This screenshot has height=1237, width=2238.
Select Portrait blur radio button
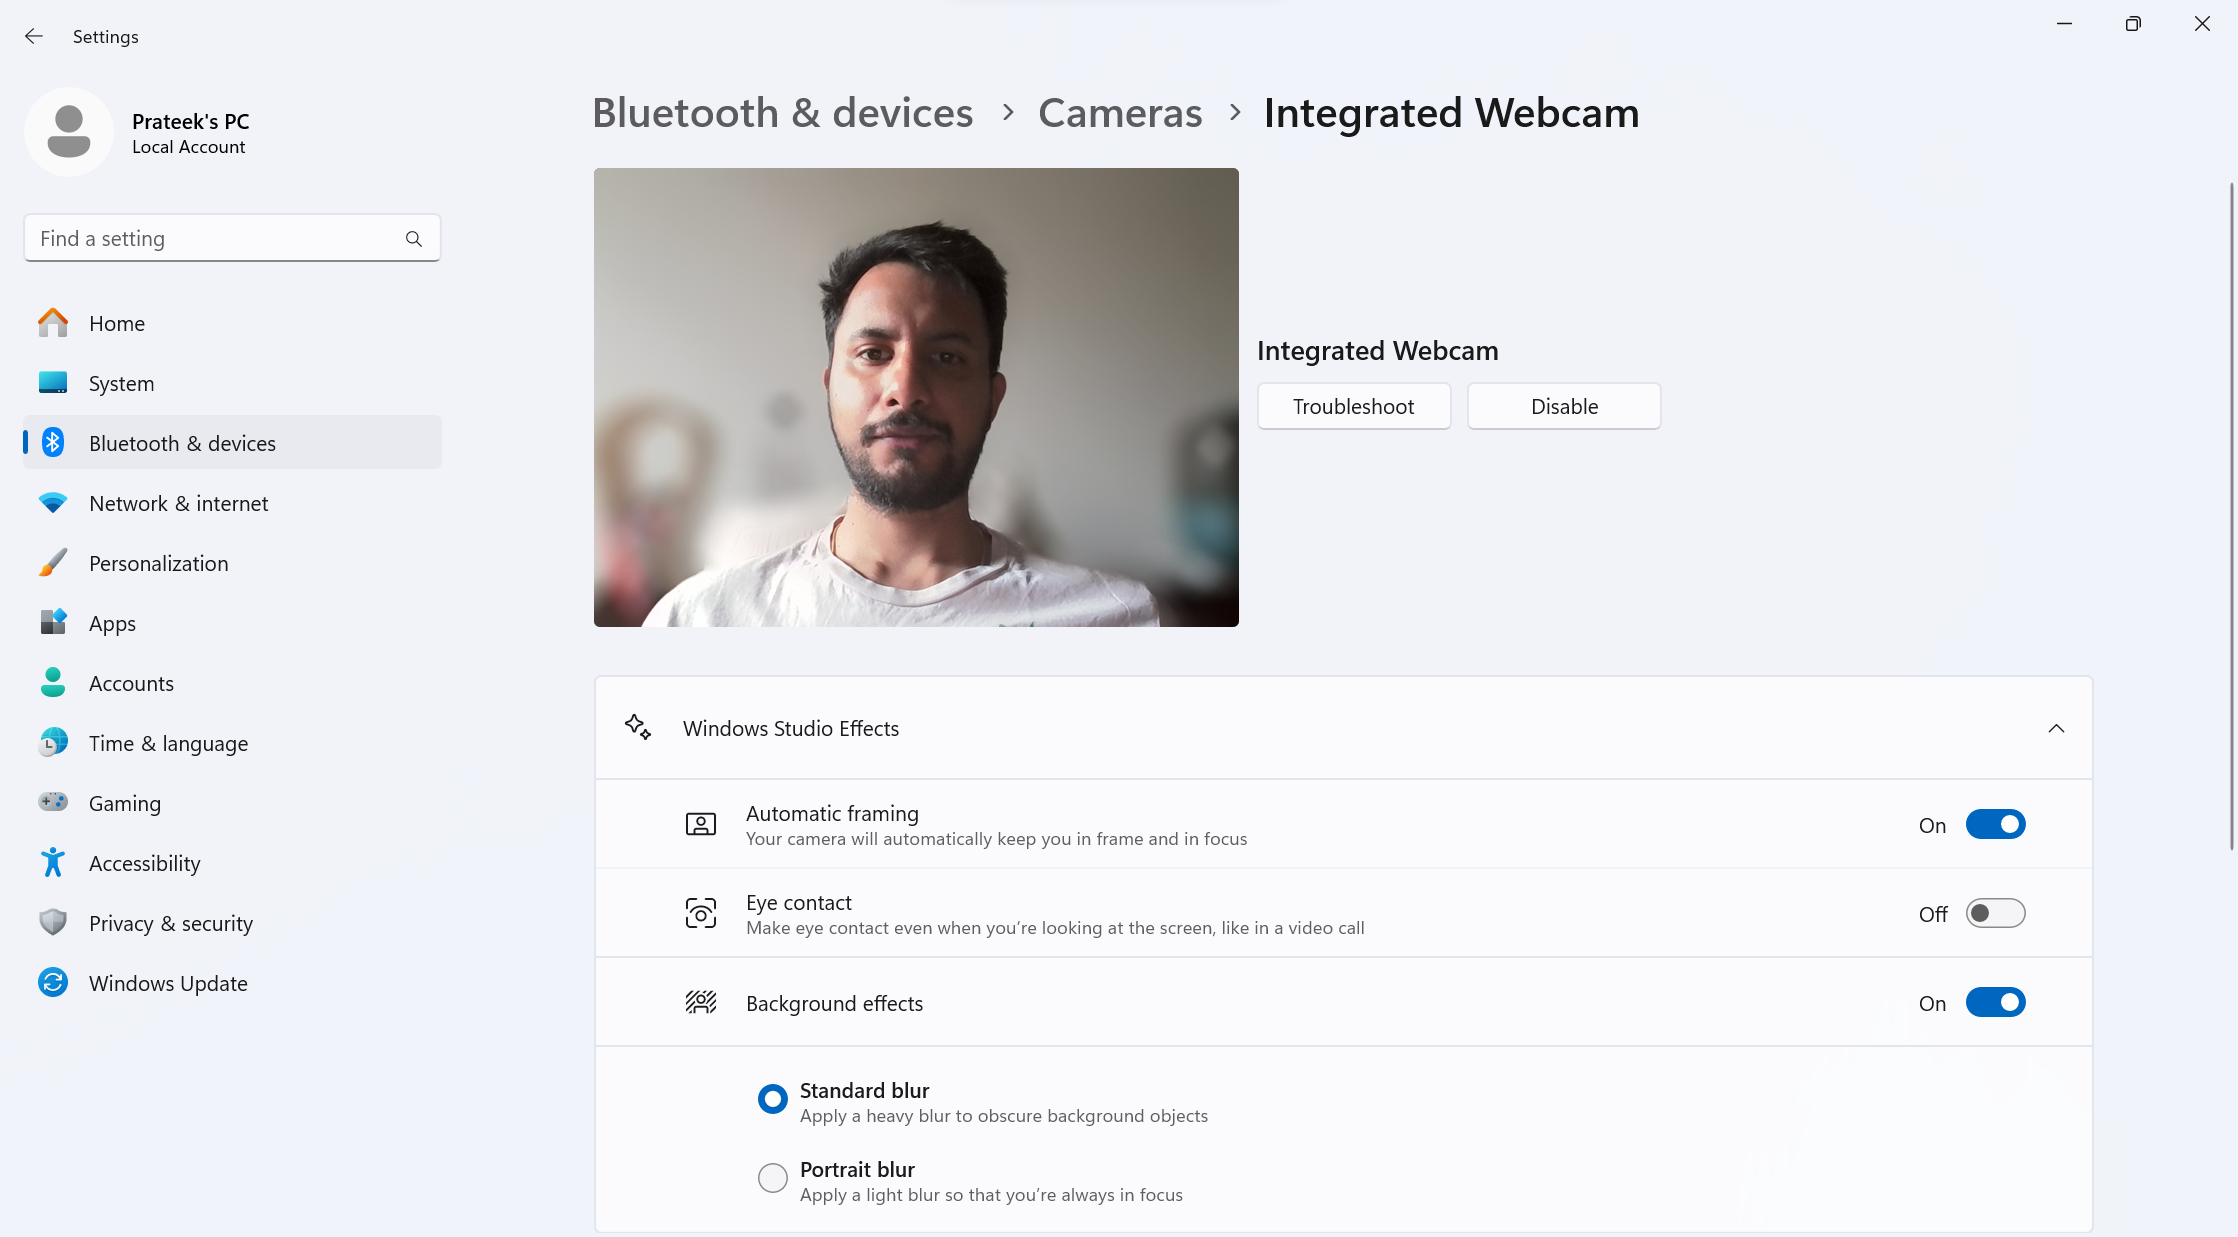point(772,1178)
